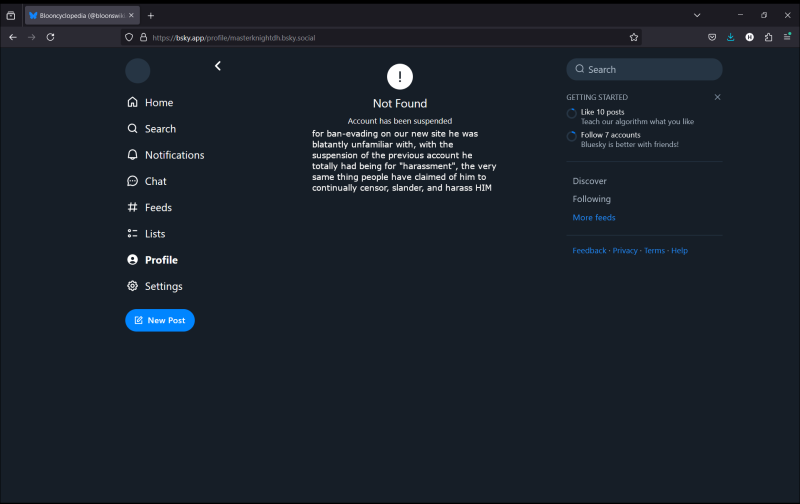This screenshot has height=504, width=800.
Task: Open Lists in the sidebar
Action: [146, 234]
